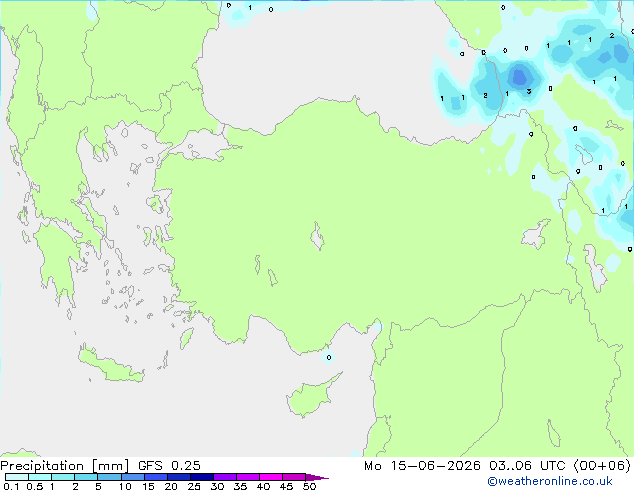The width and height of the screenshot is (634, 490).
Task: Select the 0.5–1 mm legend swatch
Action: pos(40,477)
